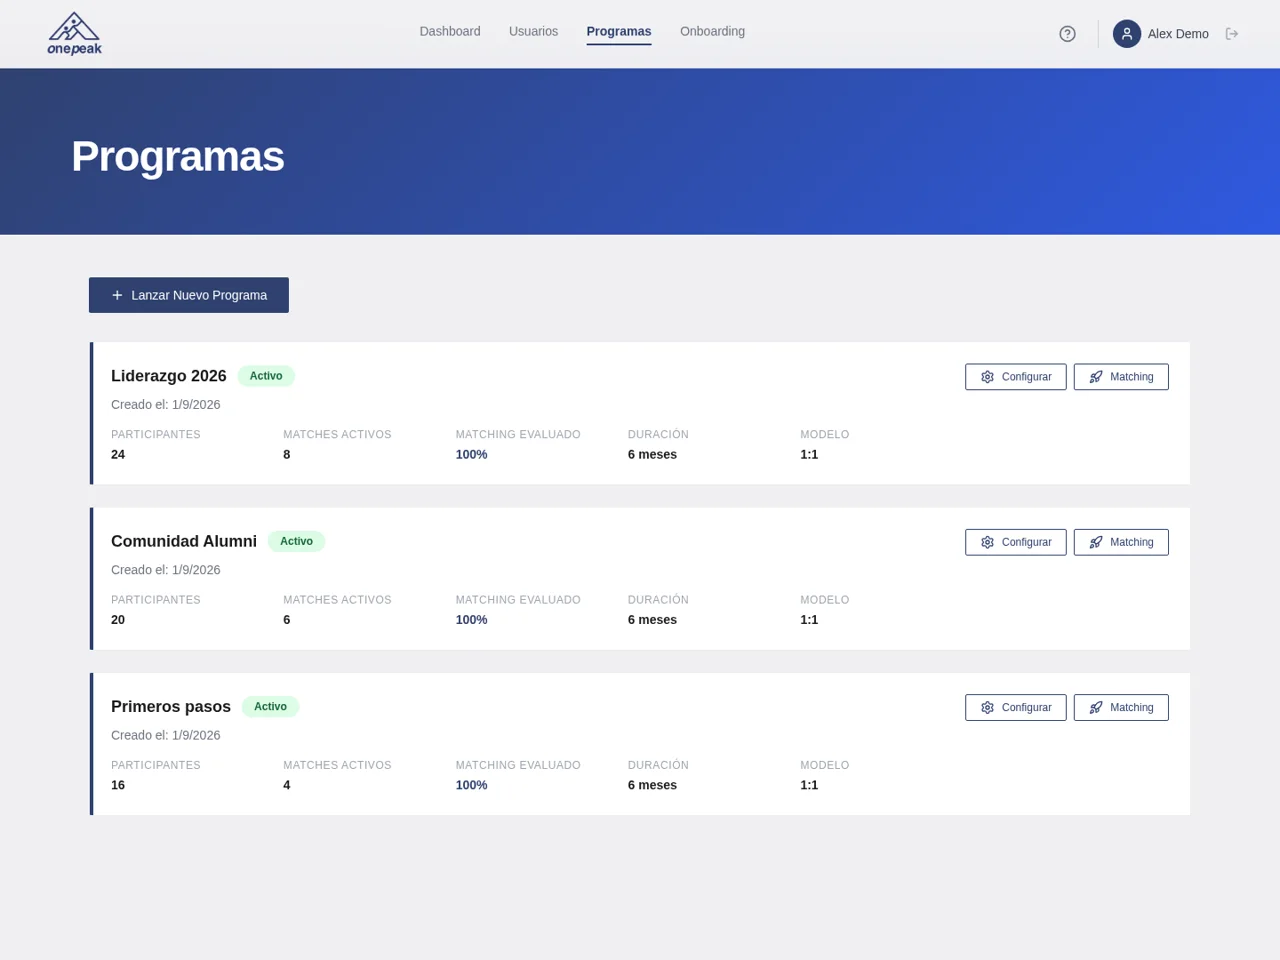This screenshot has width=1280, height=960.
Task: Click the Activo badge on Liderazgo 2026
Action: tap(266, 376)
